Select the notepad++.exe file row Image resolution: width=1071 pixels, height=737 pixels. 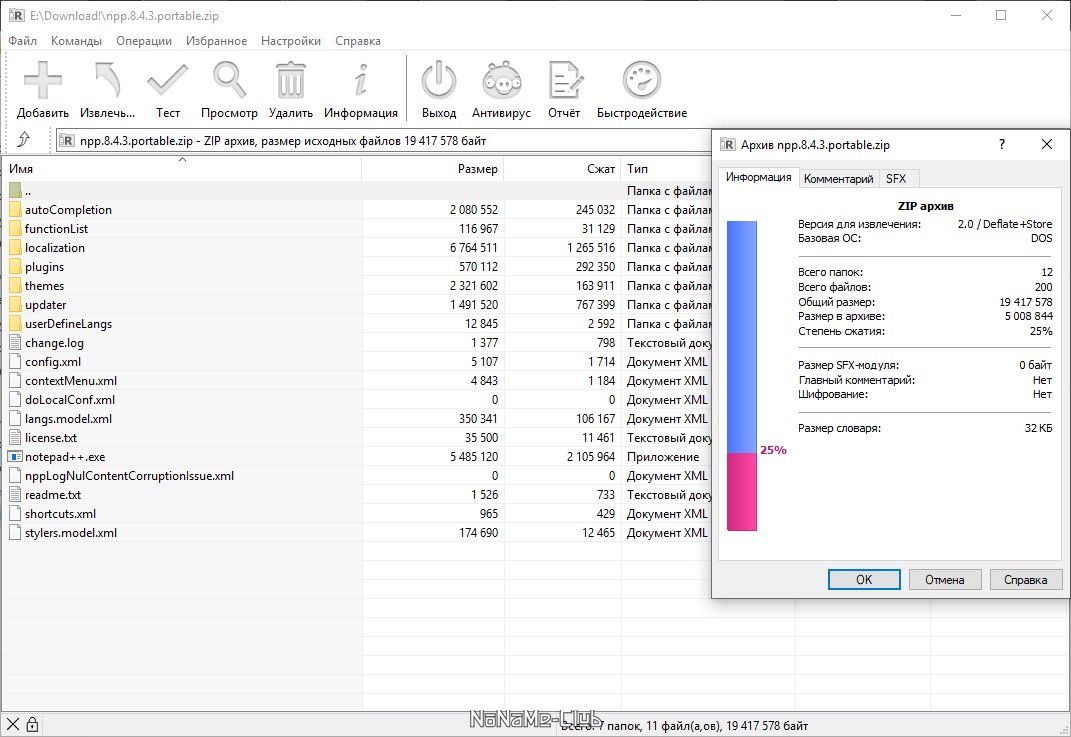point(355,456)
